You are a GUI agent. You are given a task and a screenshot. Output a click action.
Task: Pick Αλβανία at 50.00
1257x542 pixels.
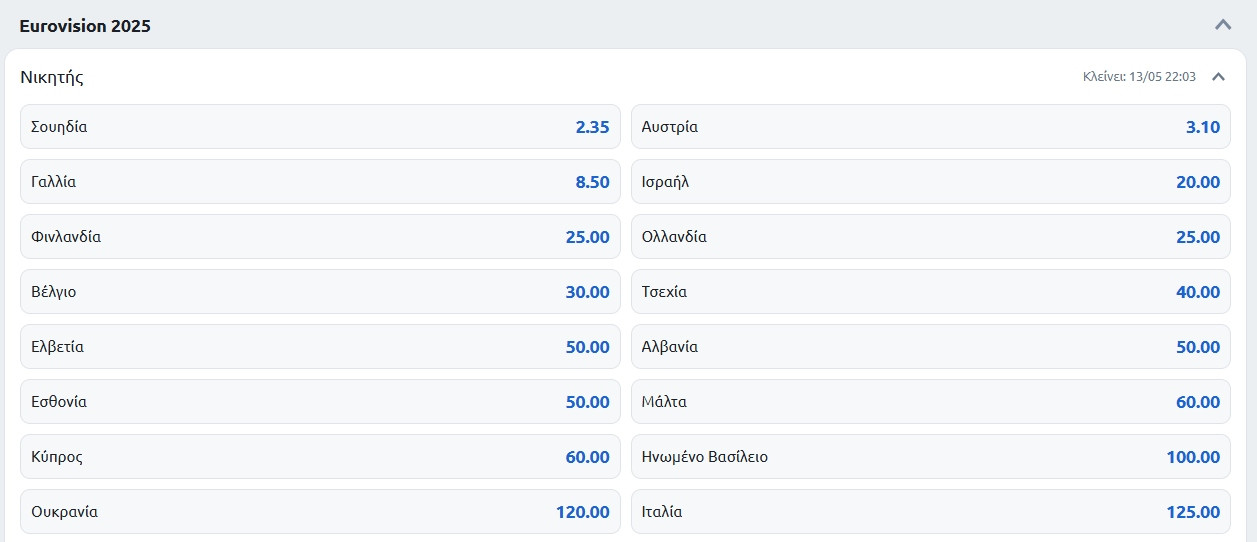click(930, 347)
